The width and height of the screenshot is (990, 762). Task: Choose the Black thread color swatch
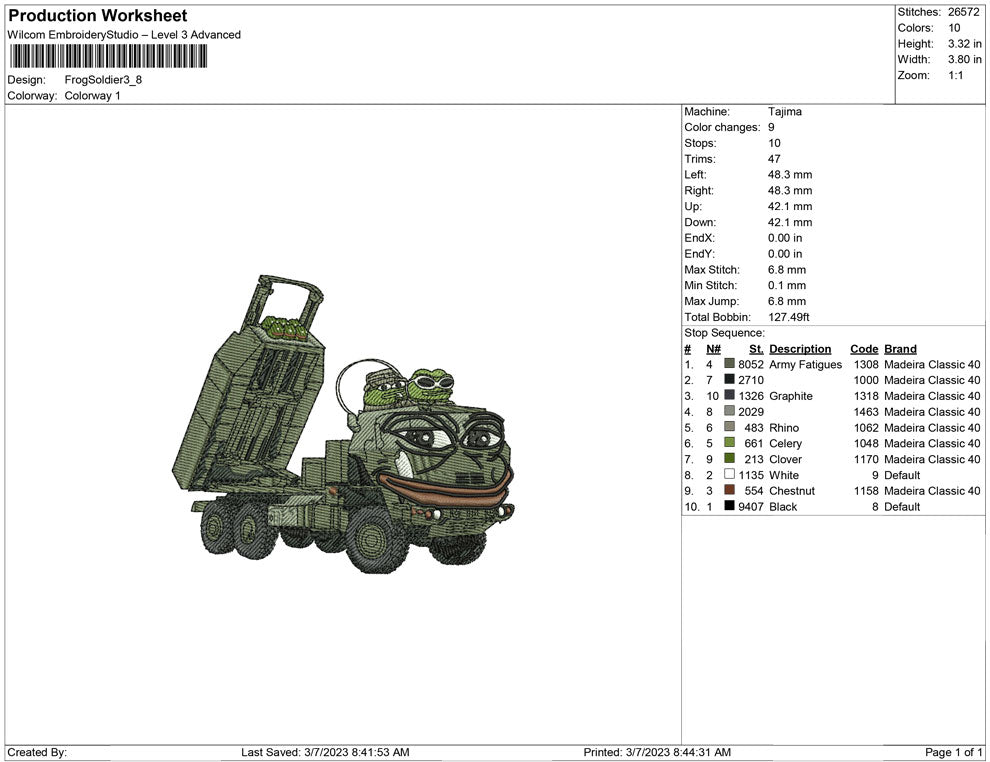730,507
